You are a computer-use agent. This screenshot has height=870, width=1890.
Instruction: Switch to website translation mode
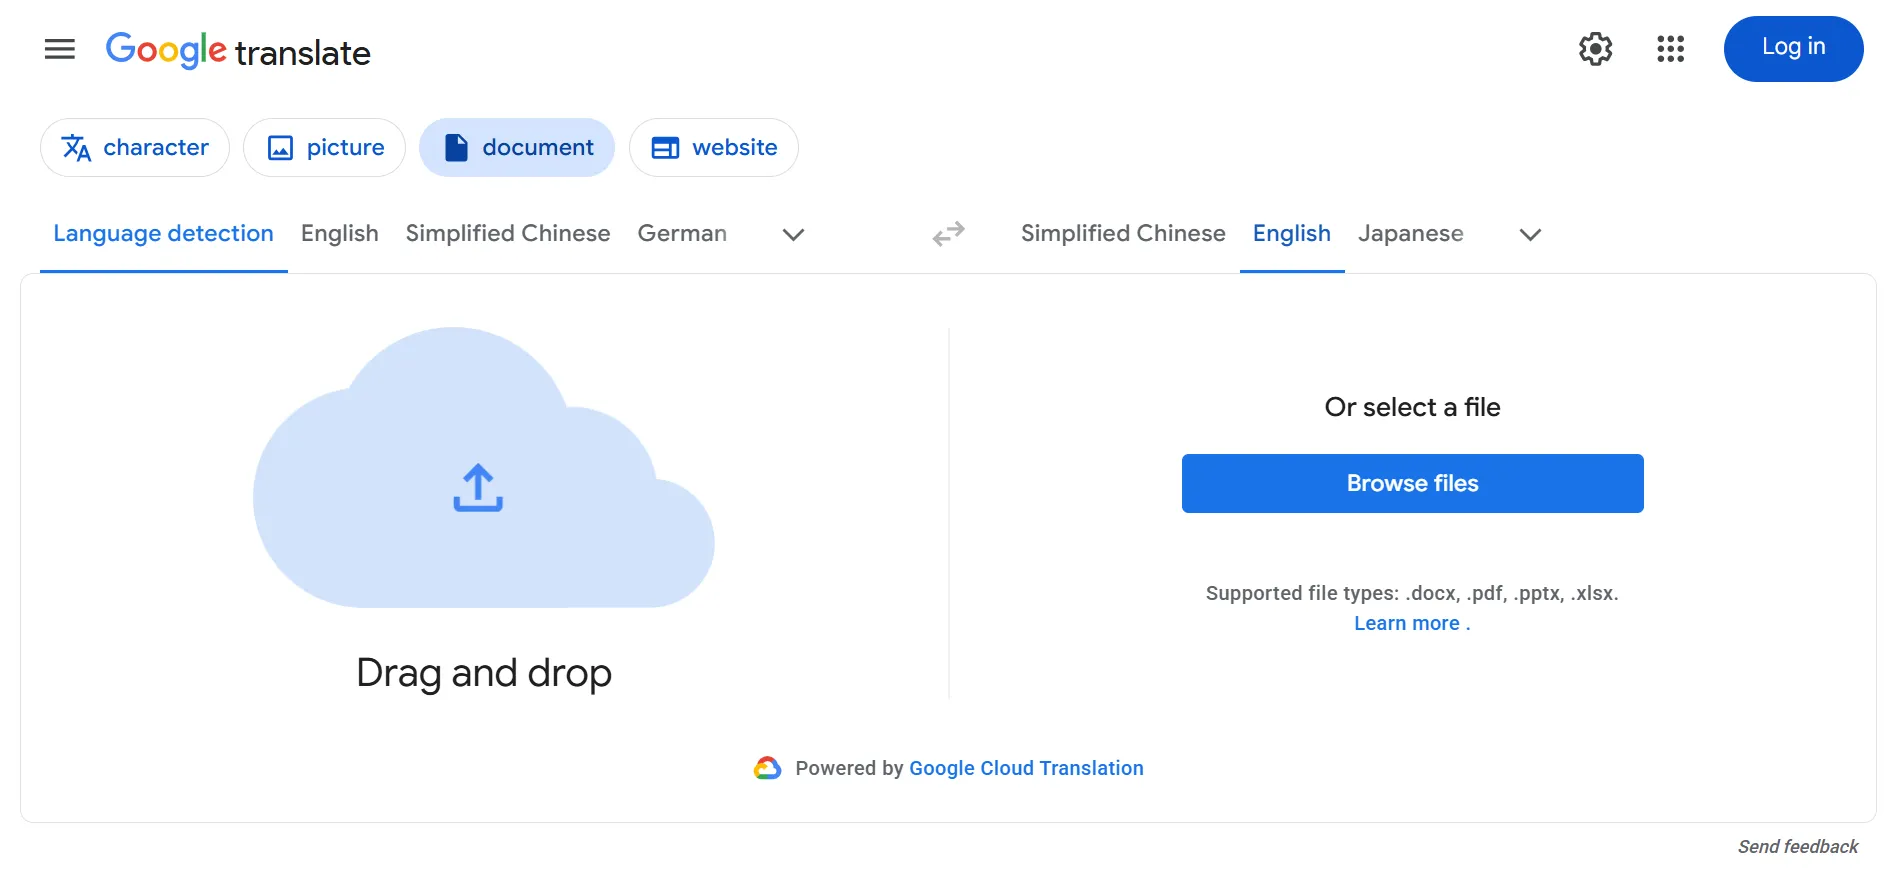pyautogui.click(x=714, y=148)
